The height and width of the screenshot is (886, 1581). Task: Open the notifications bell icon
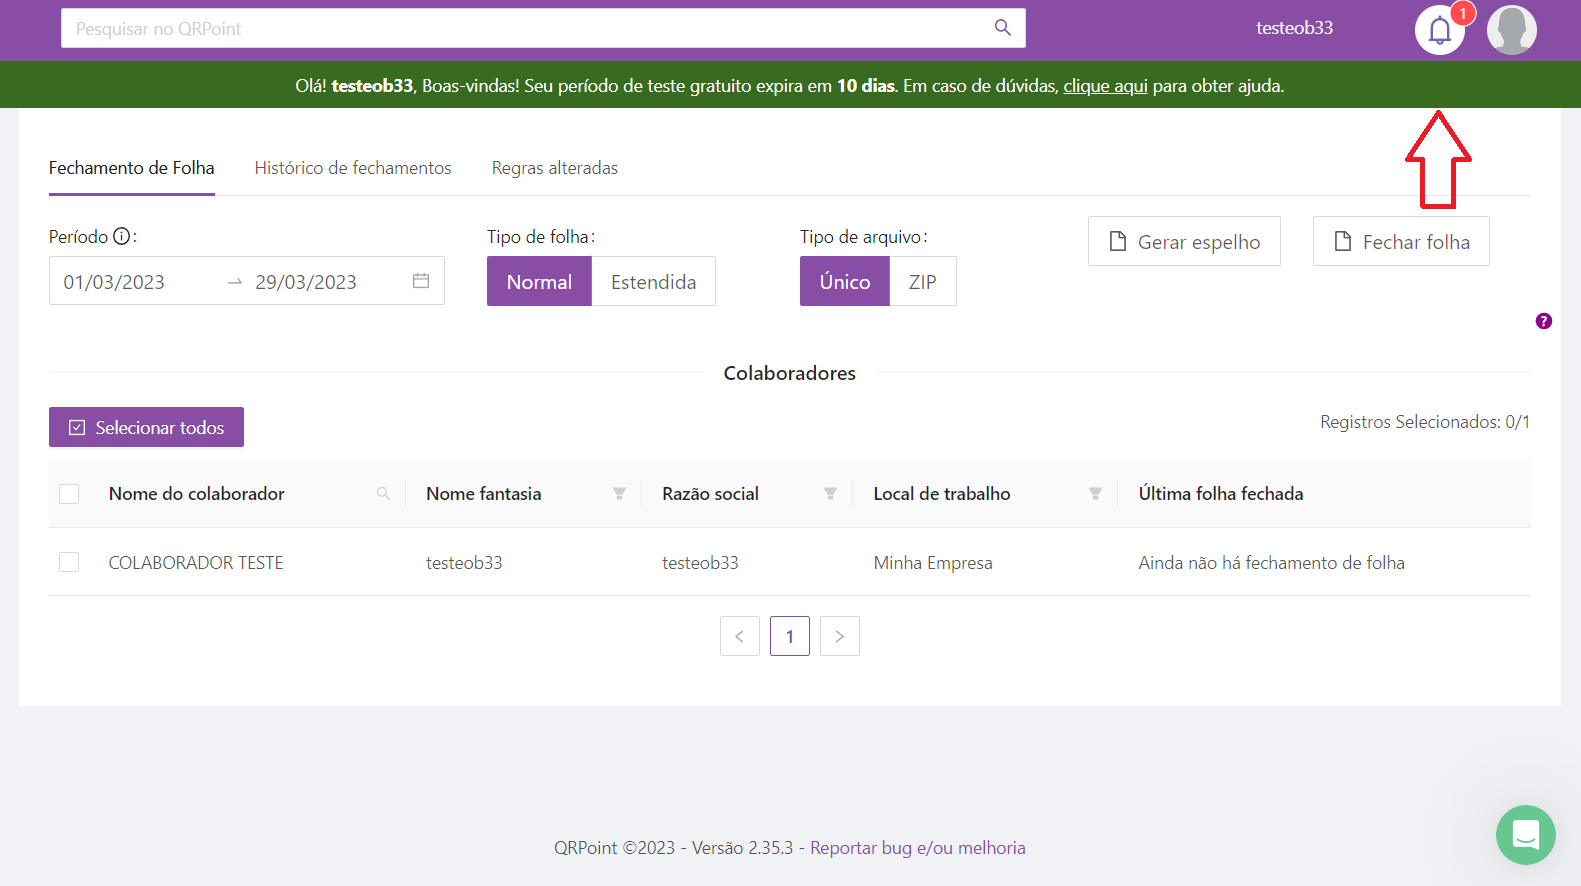tap(1439, 30)
